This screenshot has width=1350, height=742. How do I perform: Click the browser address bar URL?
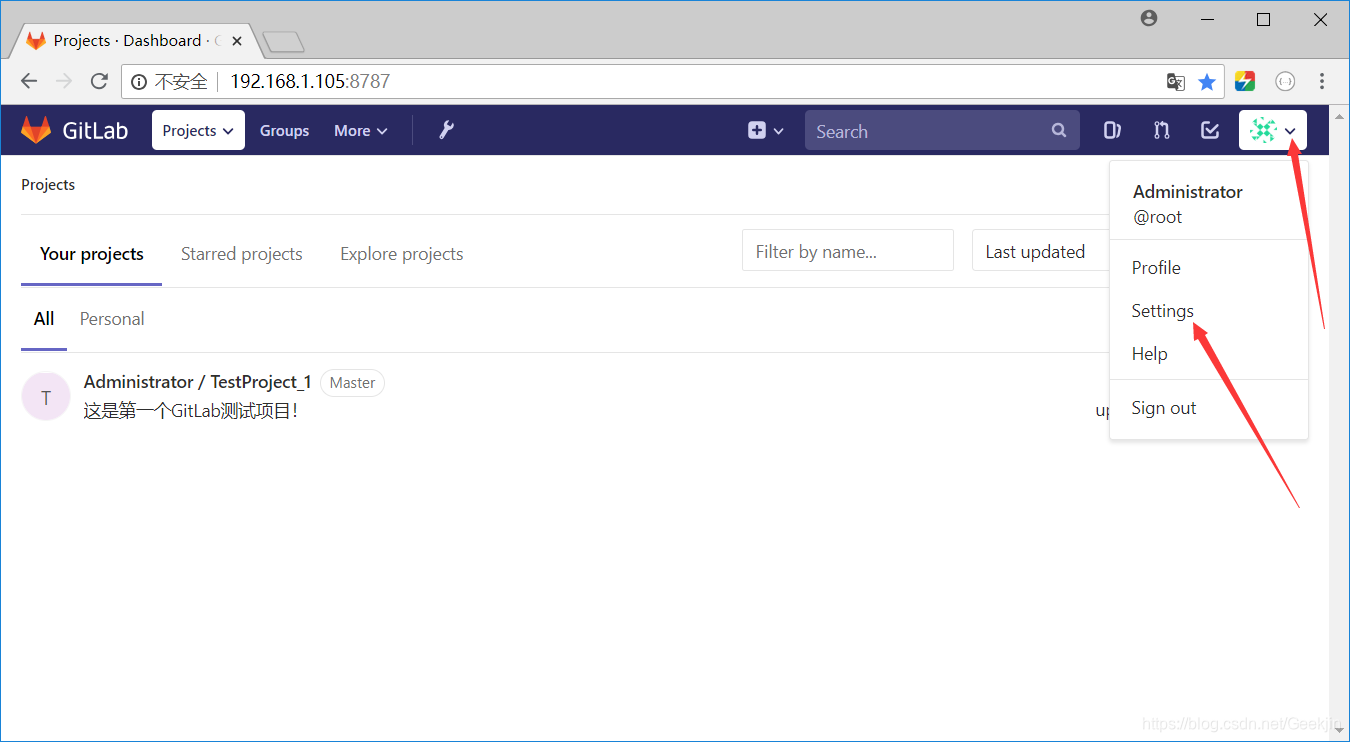(310, 81)
